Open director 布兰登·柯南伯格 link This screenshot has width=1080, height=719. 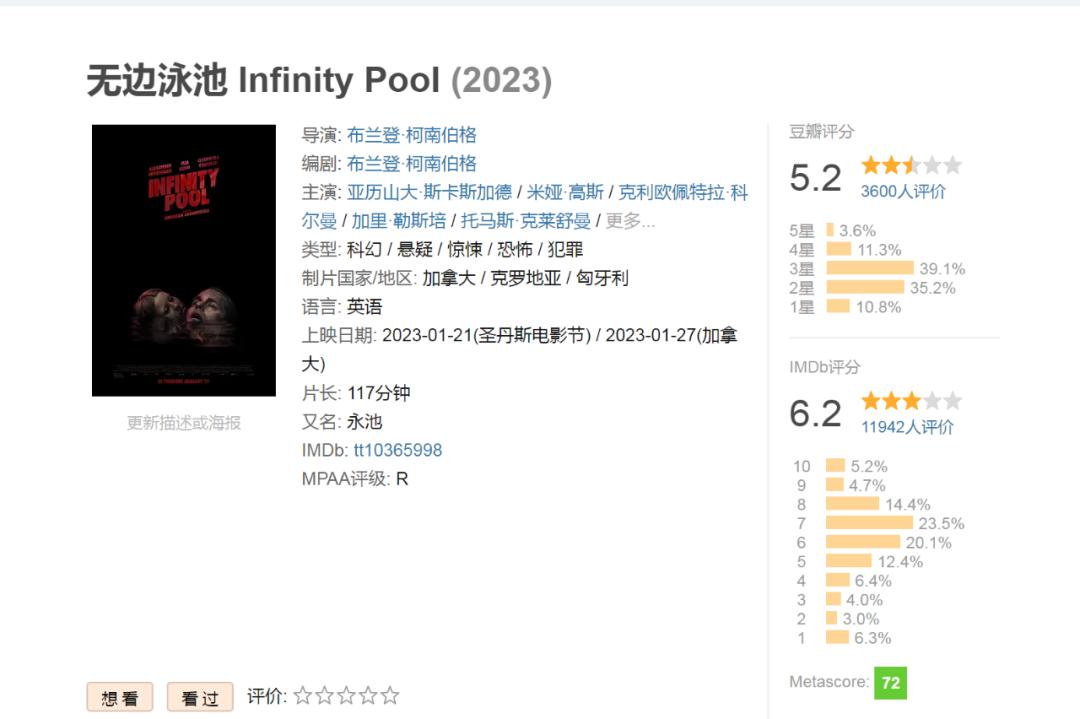pos(412,135)
